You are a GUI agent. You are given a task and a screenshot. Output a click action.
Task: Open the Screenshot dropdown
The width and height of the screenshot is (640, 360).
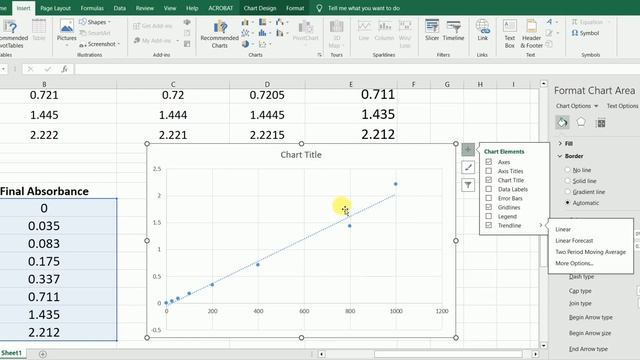coord(100,44)
